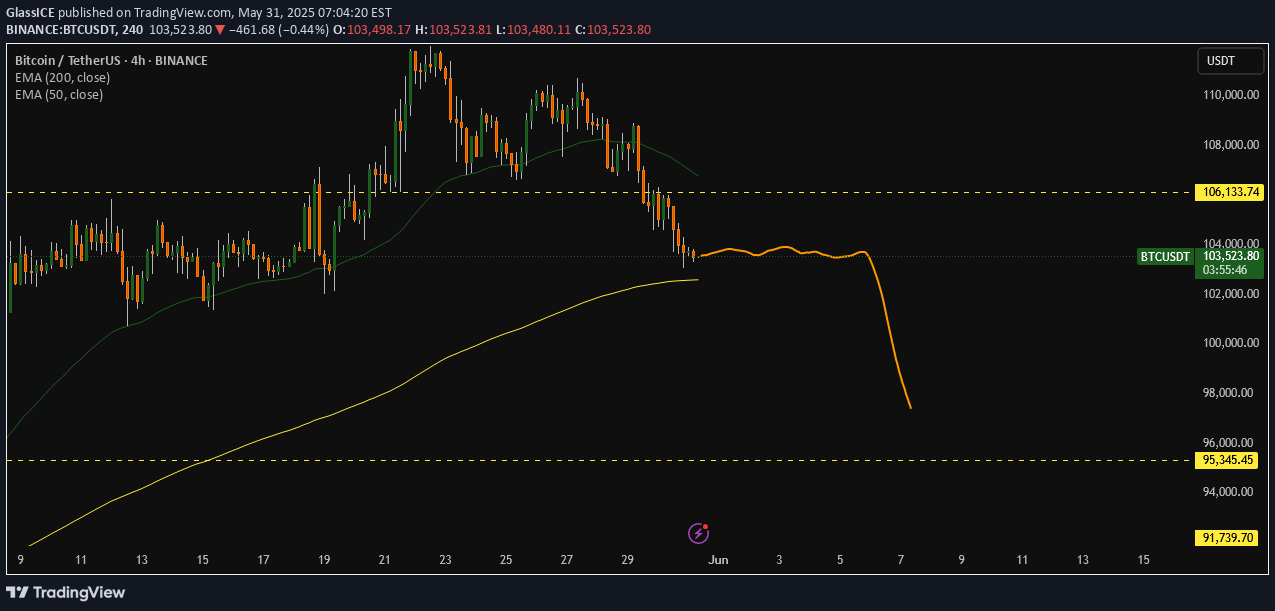Select the orange projected price path line
The height and width of the screenshot is (611, 1275).
885,320
